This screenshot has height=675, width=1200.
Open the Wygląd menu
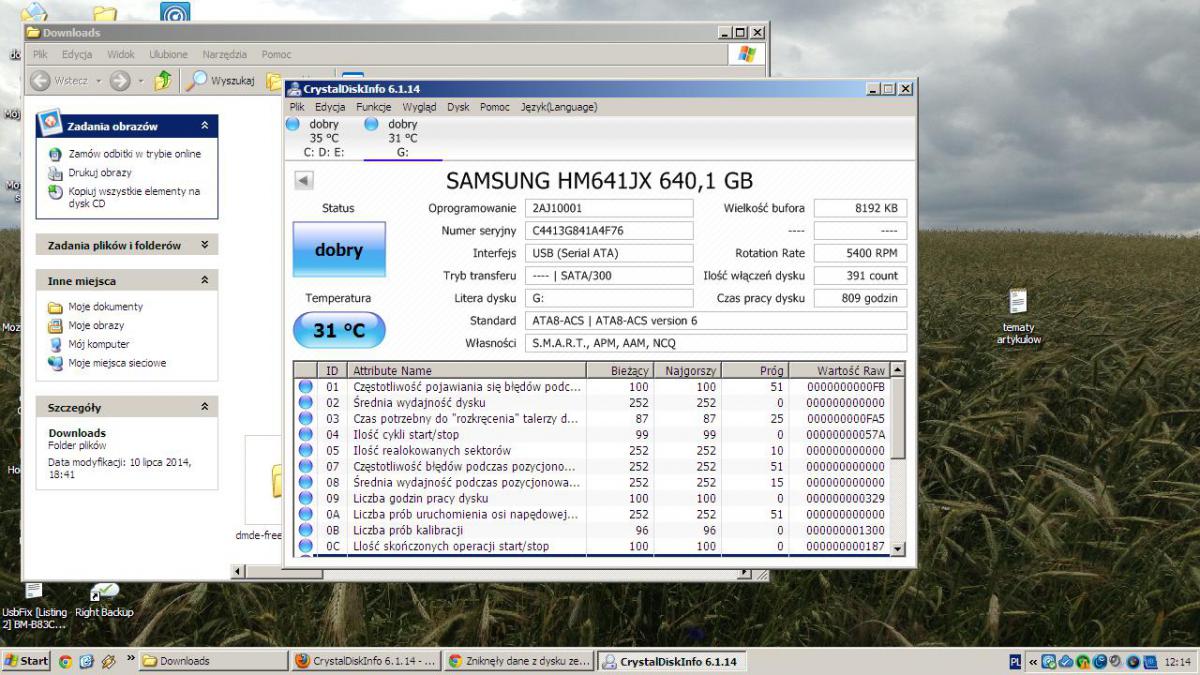coord(419,107)
